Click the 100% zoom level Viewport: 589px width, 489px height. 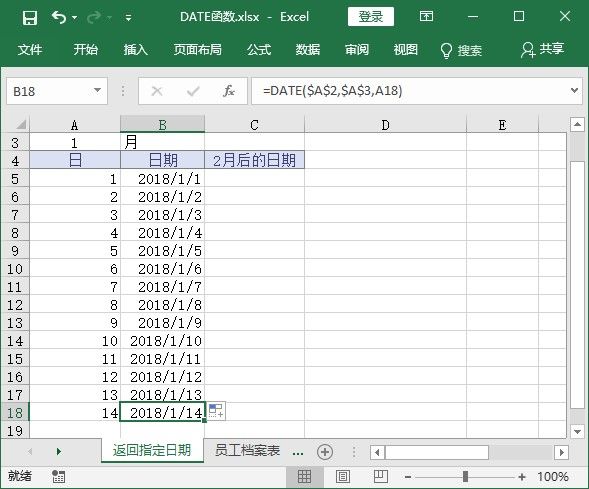pos(553,477)
